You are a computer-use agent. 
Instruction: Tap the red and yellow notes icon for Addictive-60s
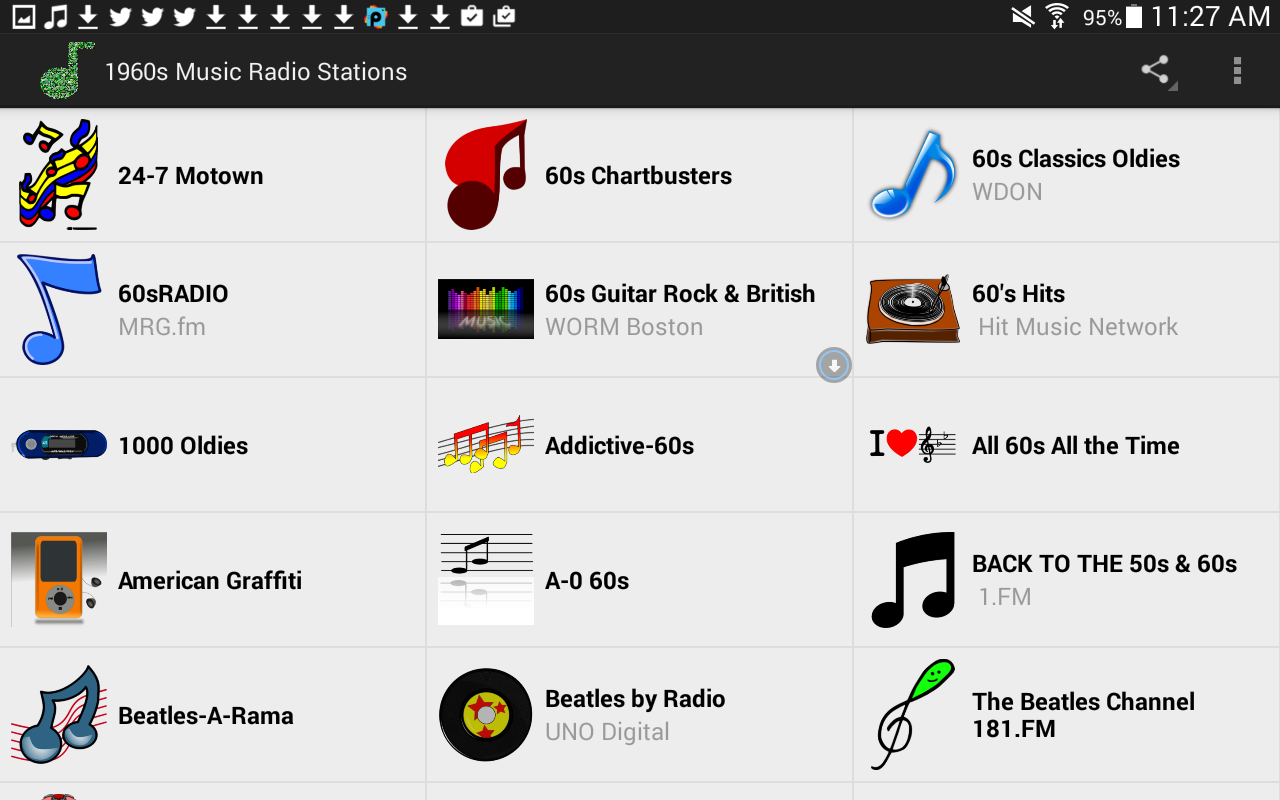click(x=486, y=445)
